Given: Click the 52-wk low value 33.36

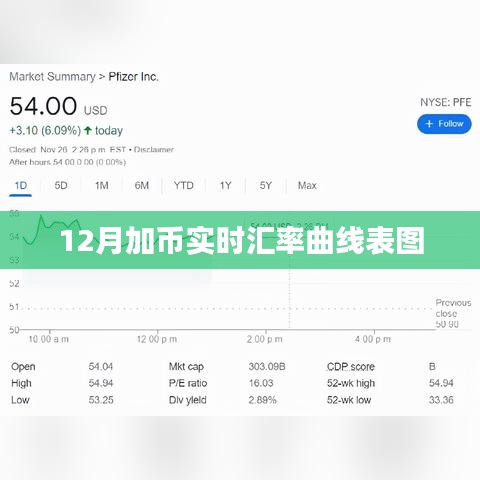Looking at the screenshot, I should coord(441,400).
